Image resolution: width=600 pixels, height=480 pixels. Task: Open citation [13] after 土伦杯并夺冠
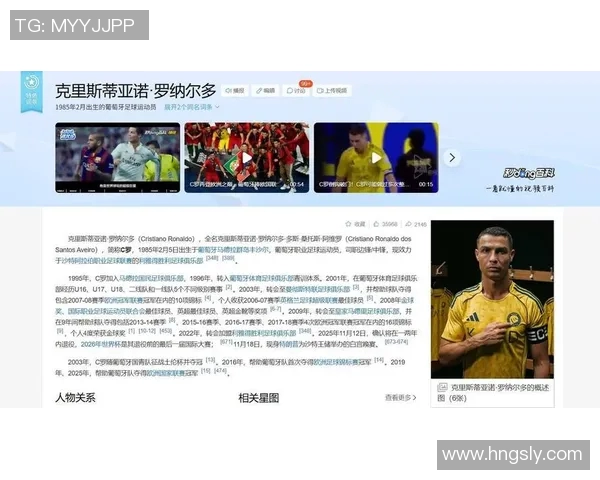(x=210, y=360)
